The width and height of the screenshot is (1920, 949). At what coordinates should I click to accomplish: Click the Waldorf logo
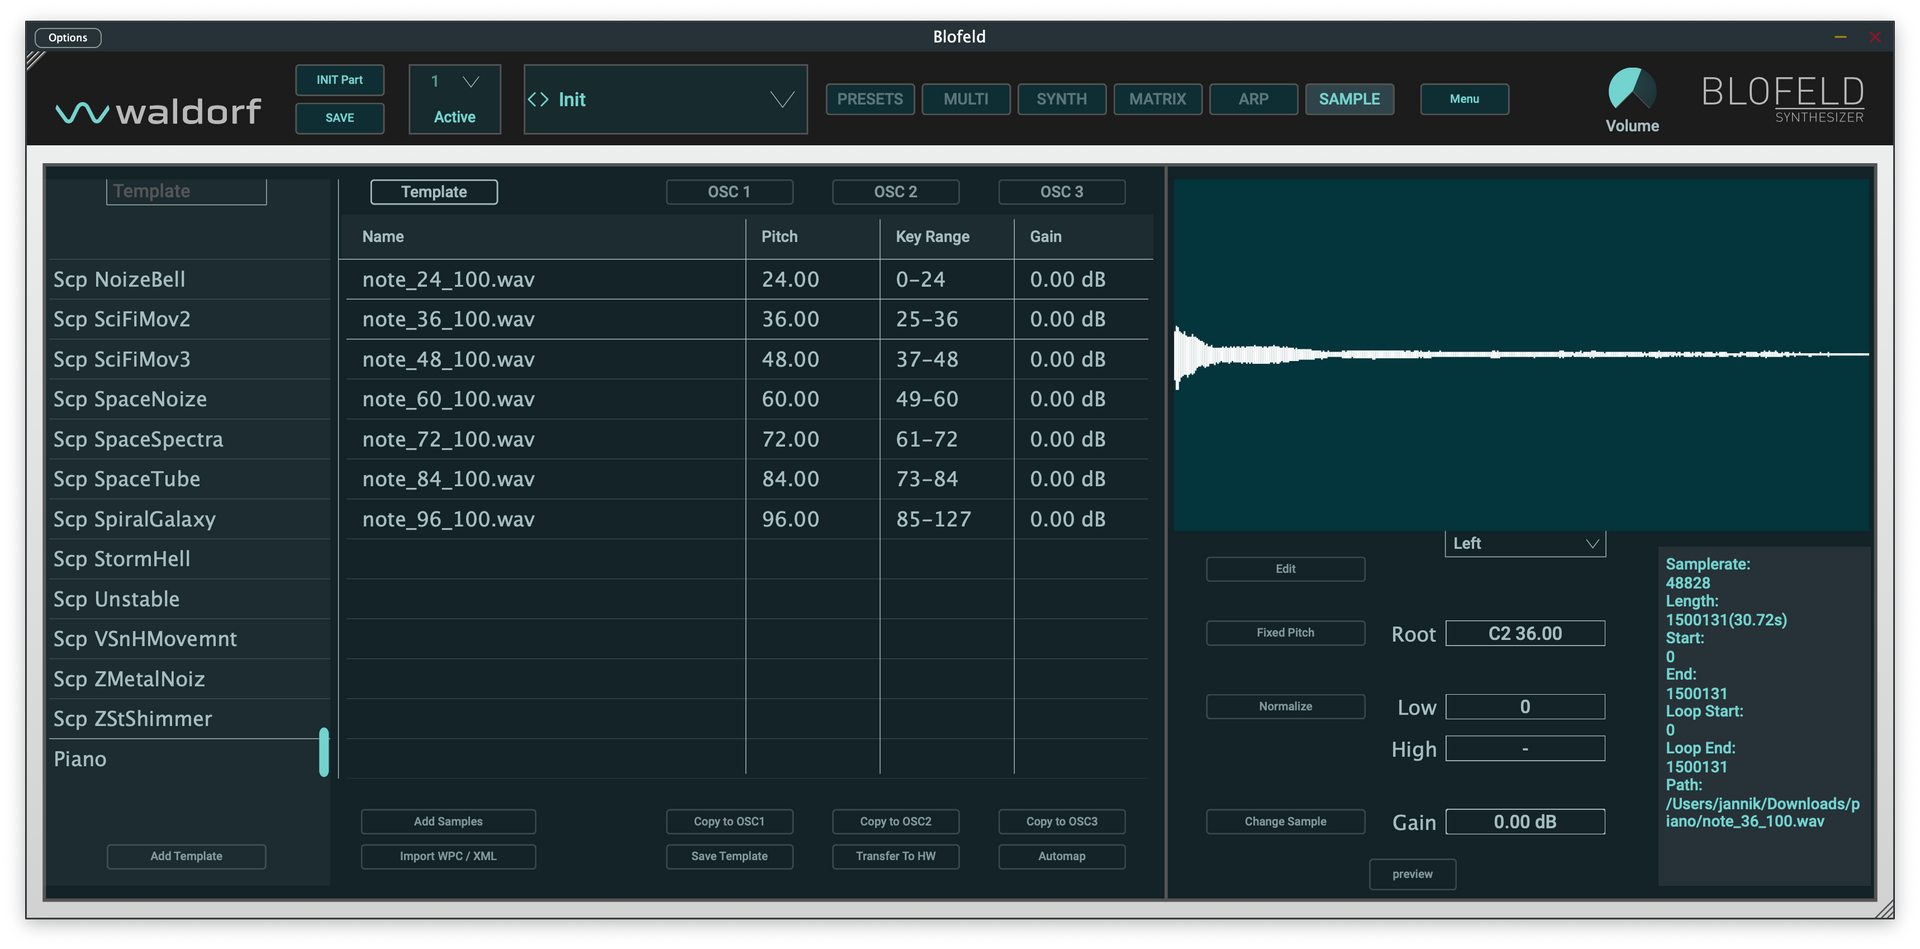(x=158, y=111)
